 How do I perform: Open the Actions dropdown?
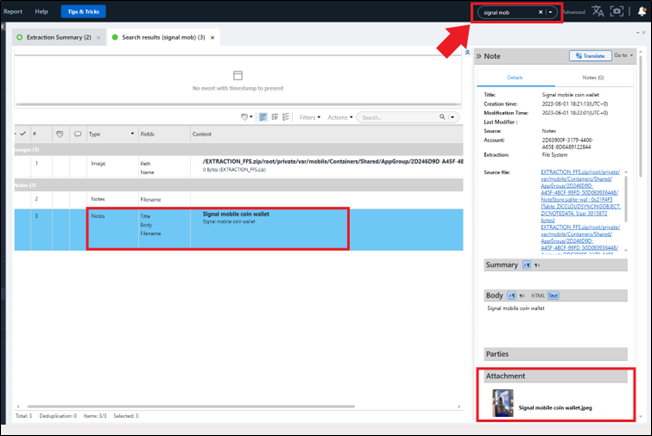point(339,117)
